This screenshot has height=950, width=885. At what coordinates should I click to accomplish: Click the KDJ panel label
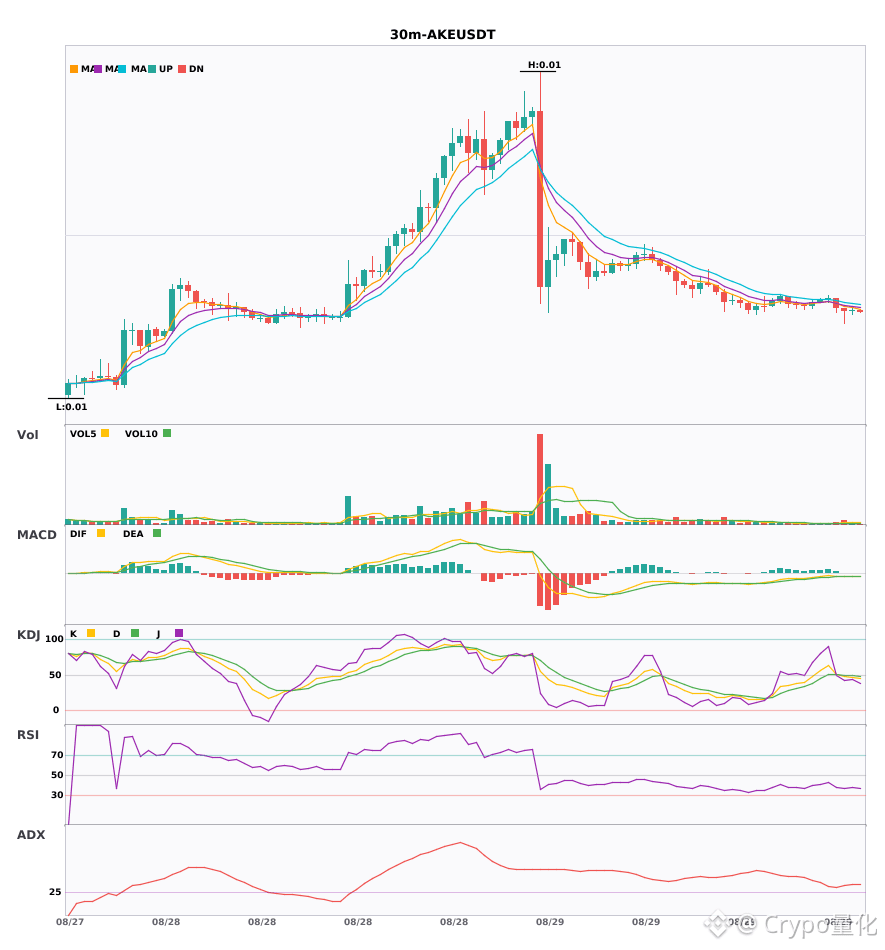[28, 635]
